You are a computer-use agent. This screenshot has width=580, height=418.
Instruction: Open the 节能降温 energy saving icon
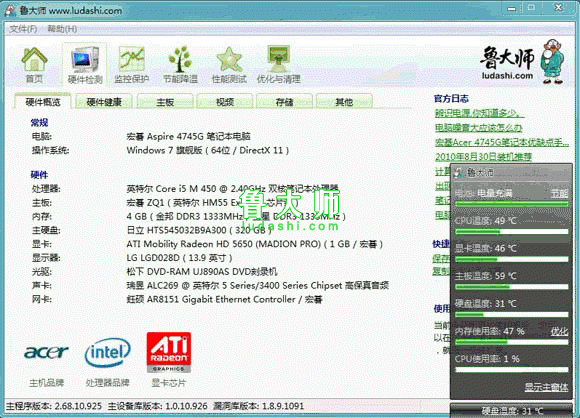tap(180, 65)
